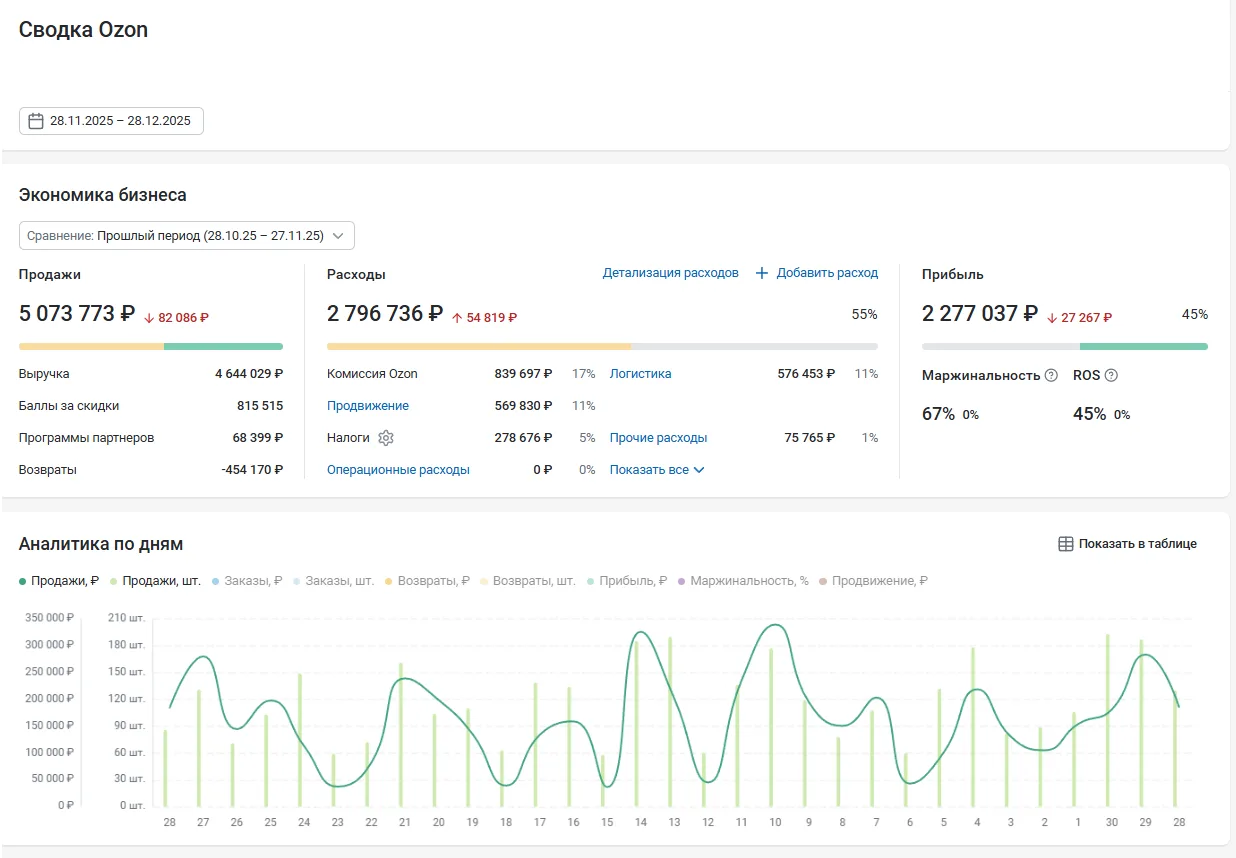This screenshot has width=1236, height=858.
Task: Expand Показать все expenses list
Action: [x=657, y=470]
